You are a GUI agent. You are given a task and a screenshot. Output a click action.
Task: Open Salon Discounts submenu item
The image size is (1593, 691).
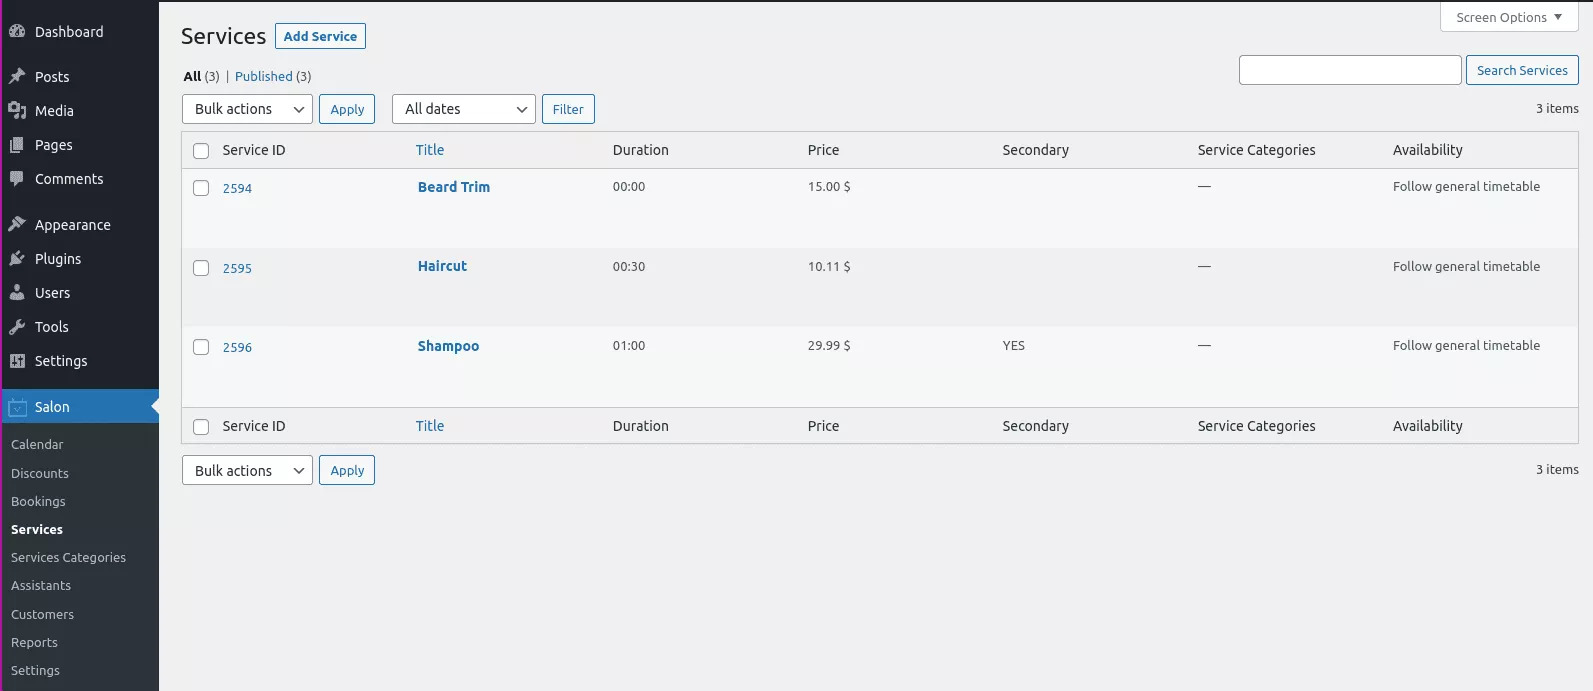40,473
